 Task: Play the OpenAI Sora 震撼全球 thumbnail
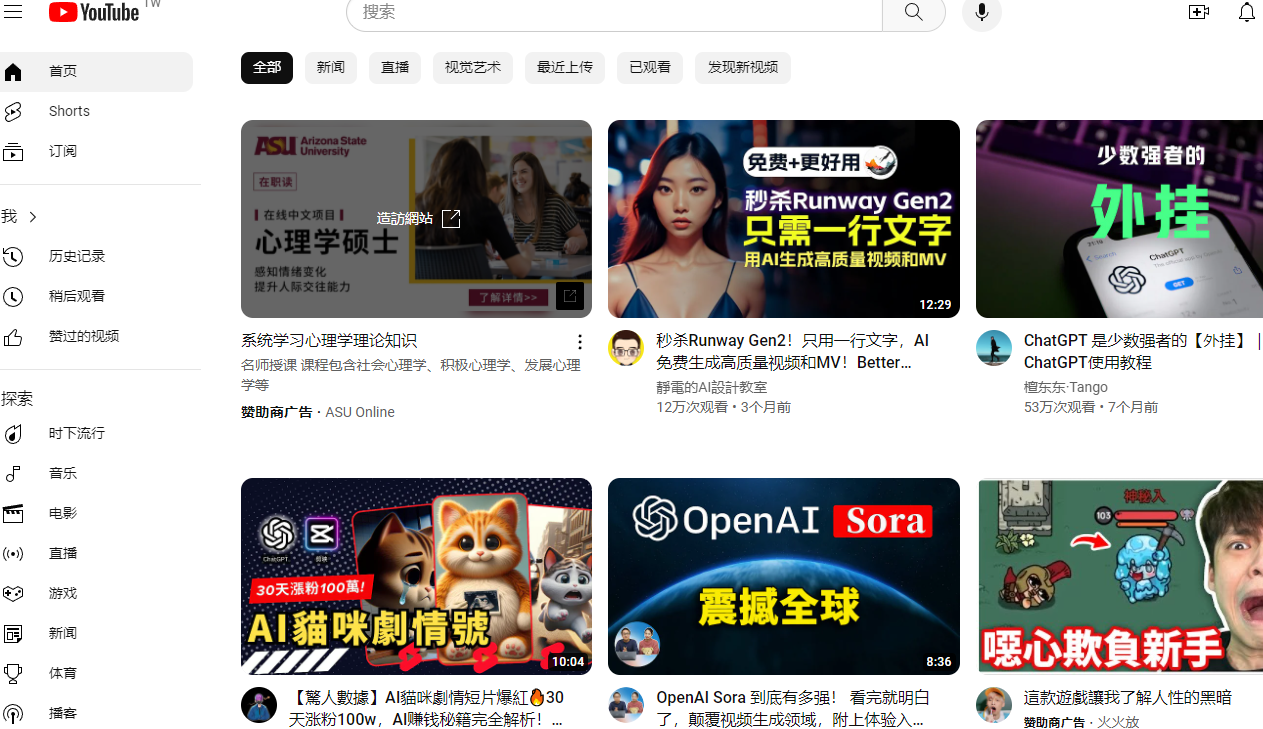pyautogui.click(x=784, y=576)
